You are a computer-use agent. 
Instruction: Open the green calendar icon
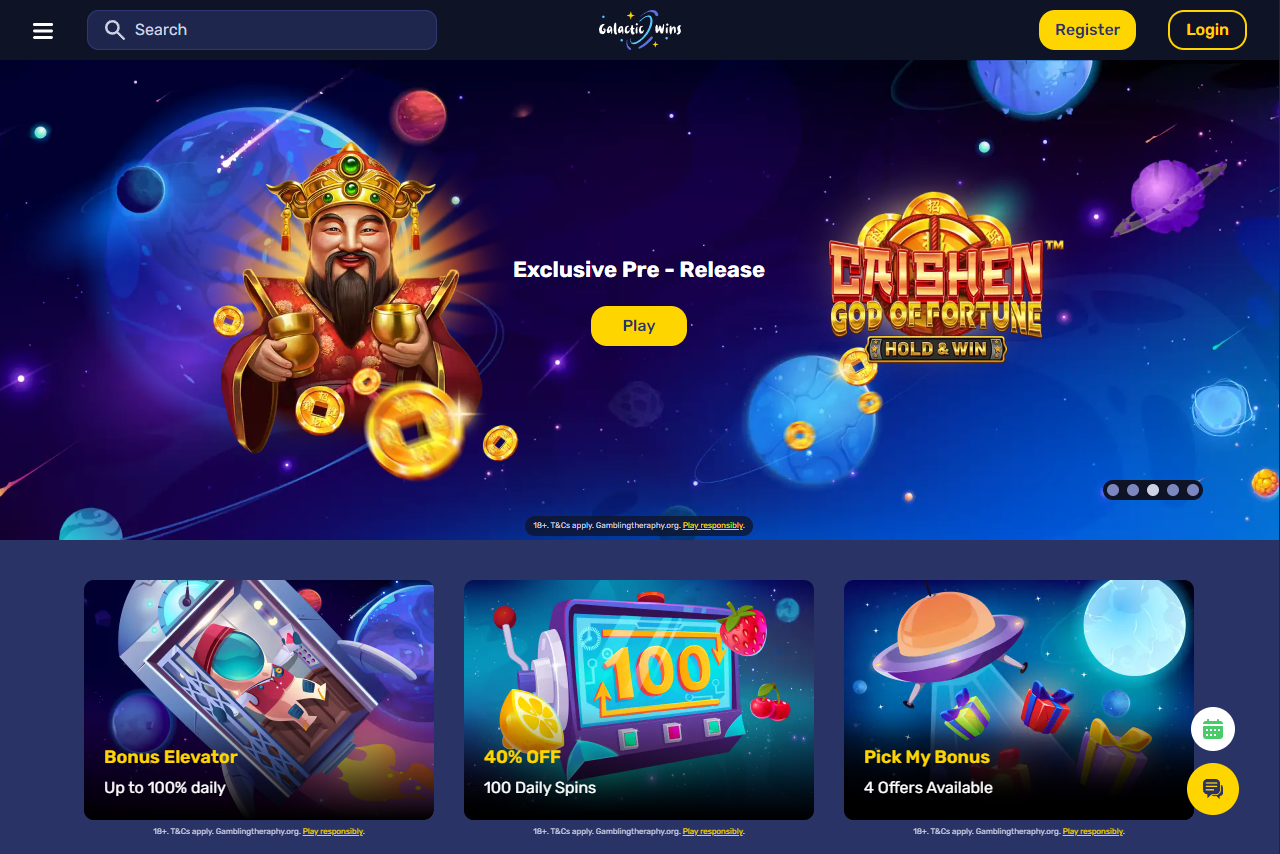[1213, 729]
